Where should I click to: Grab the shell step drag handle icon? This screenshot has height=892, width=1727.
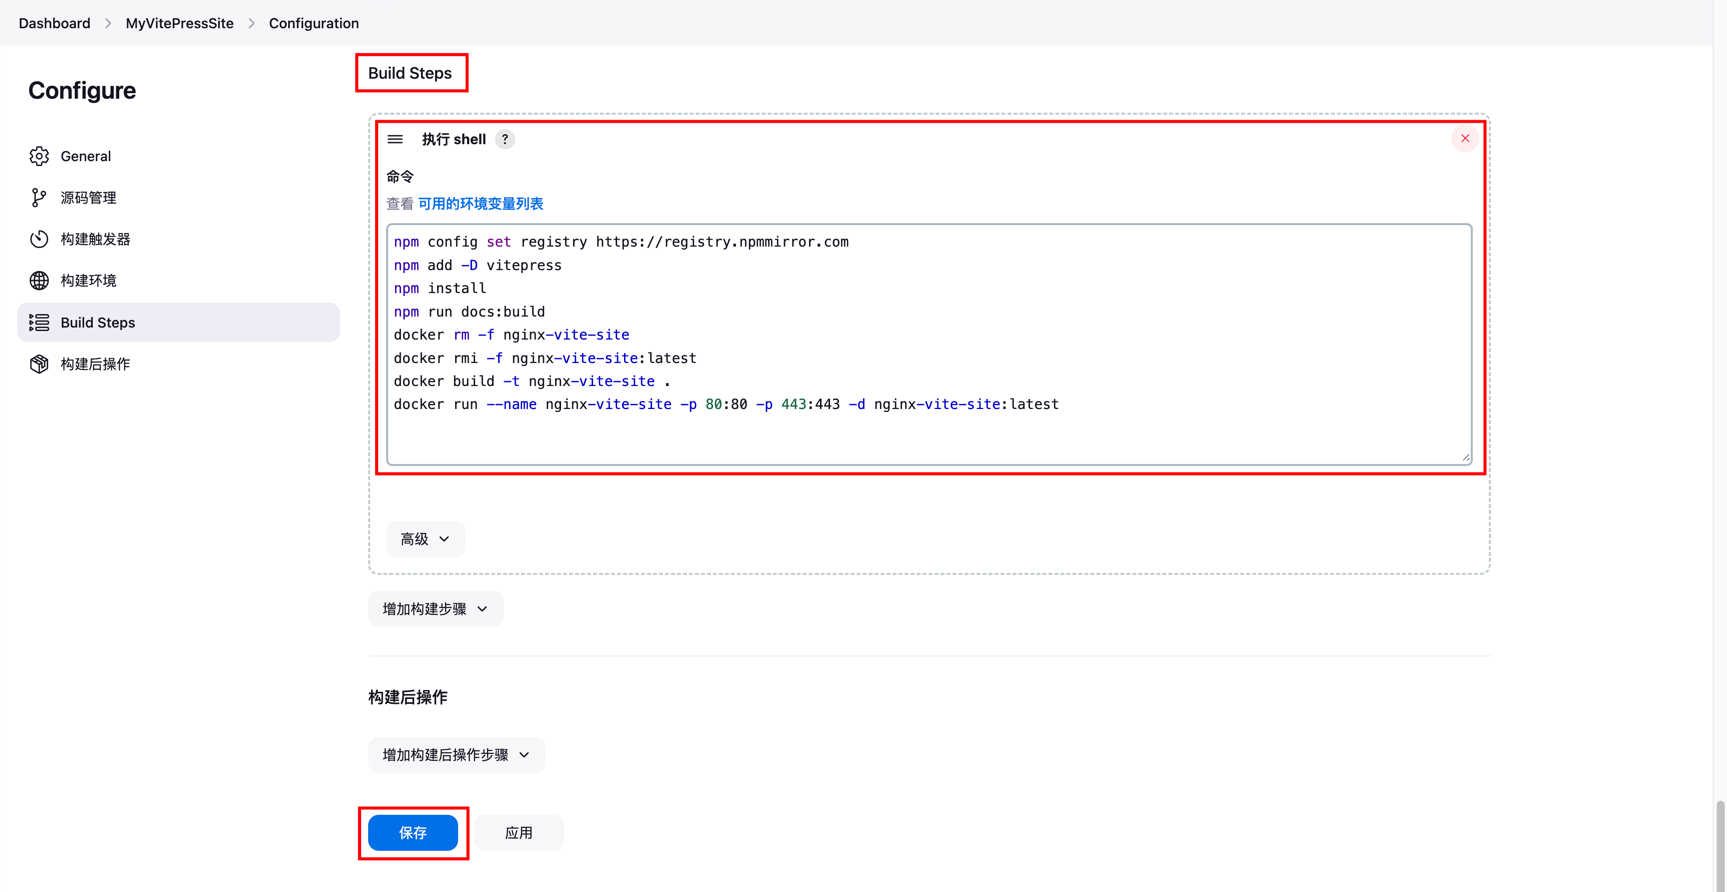(396, 139)
